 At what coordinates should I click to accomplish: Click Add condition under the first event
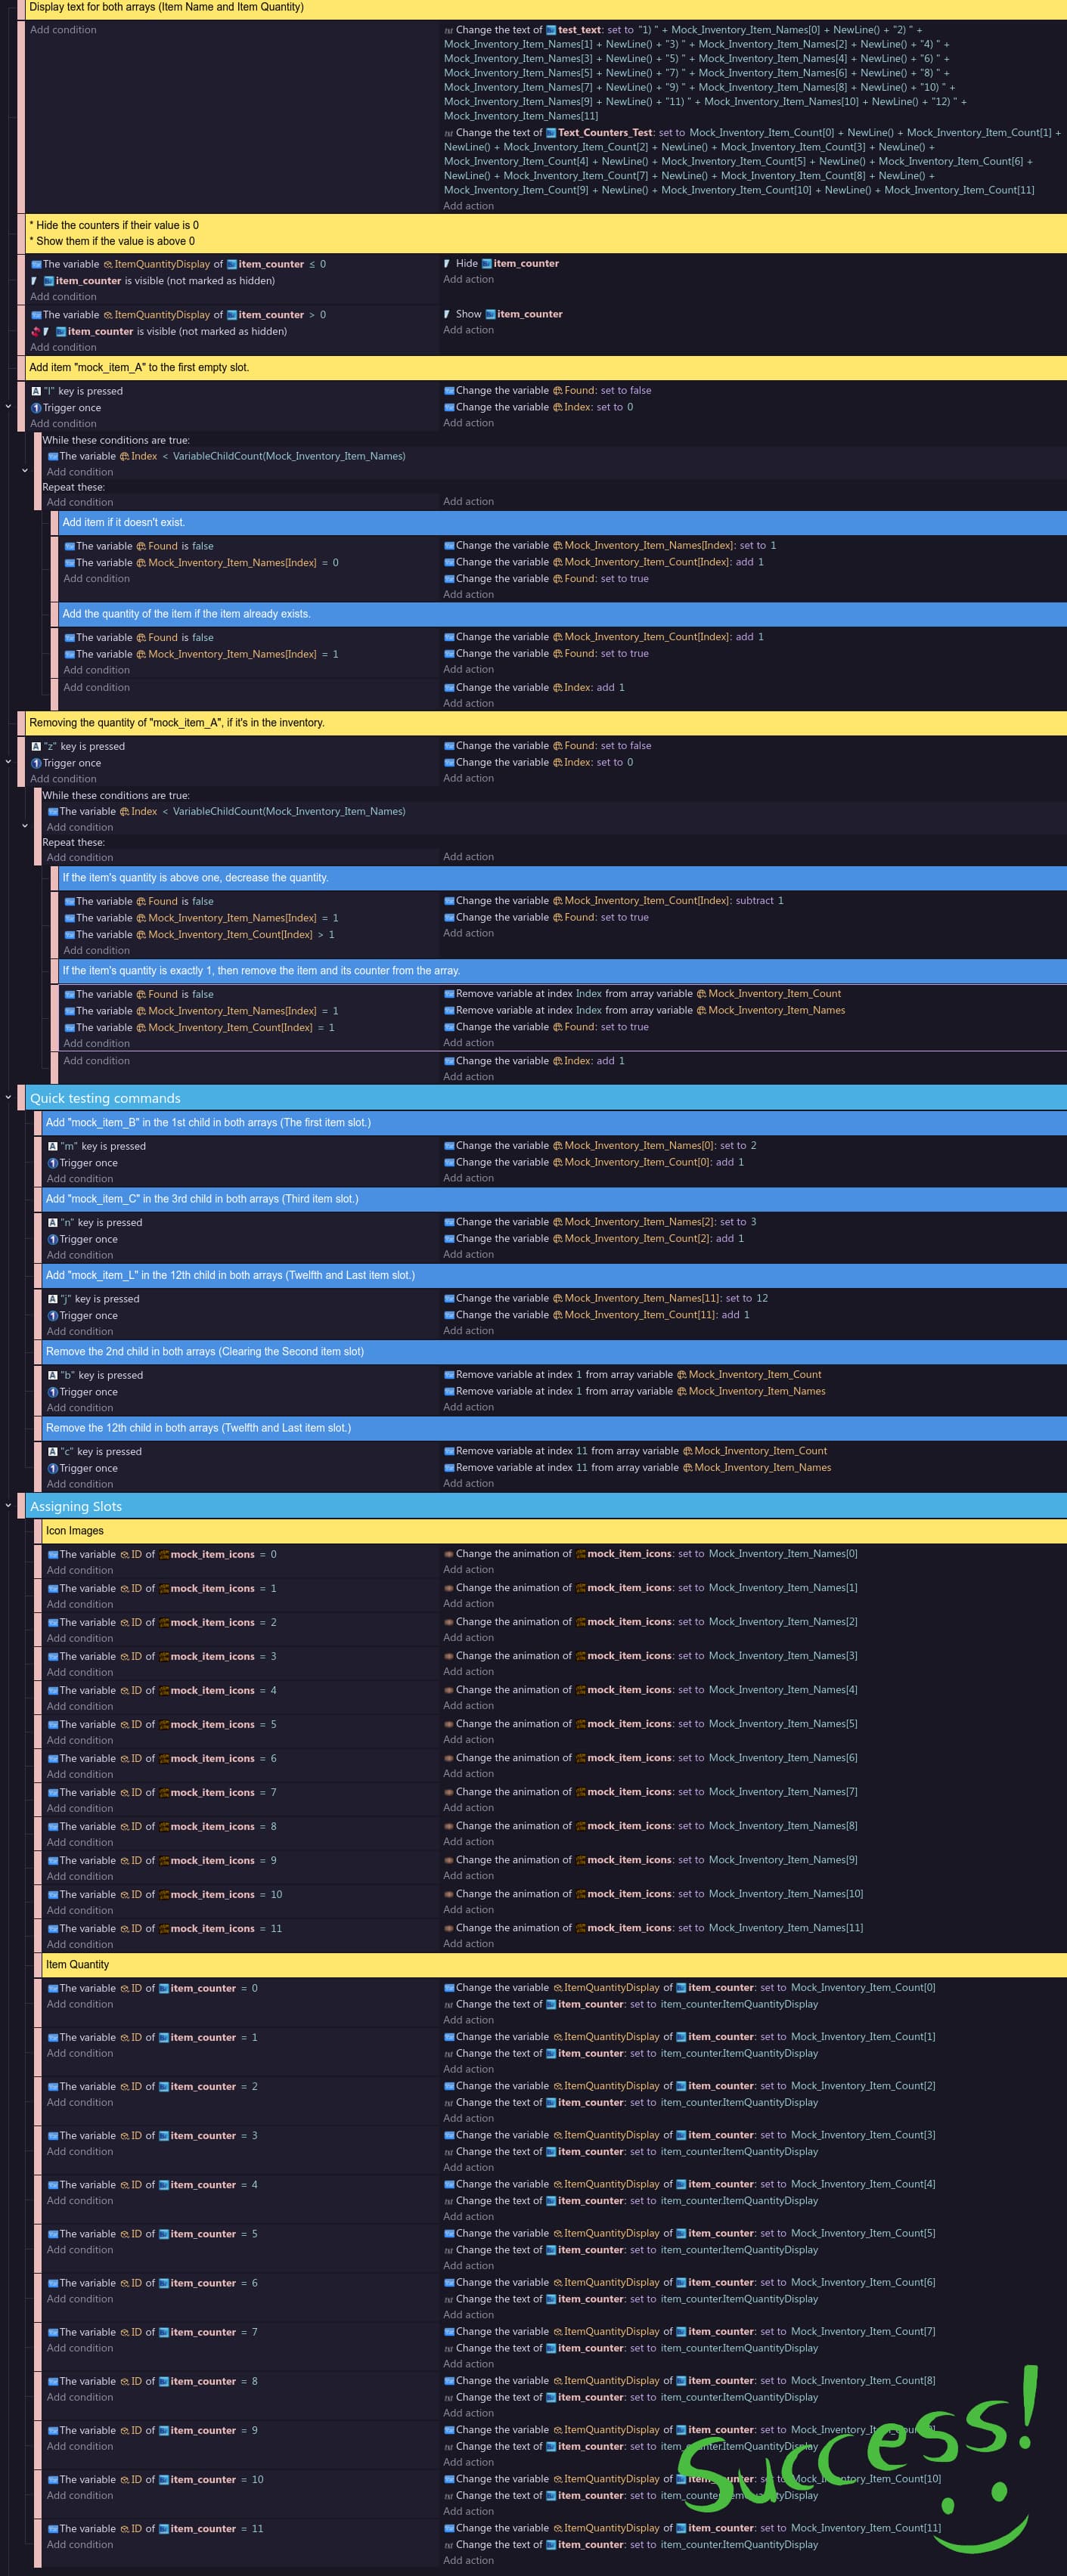[x=63, y=30]
